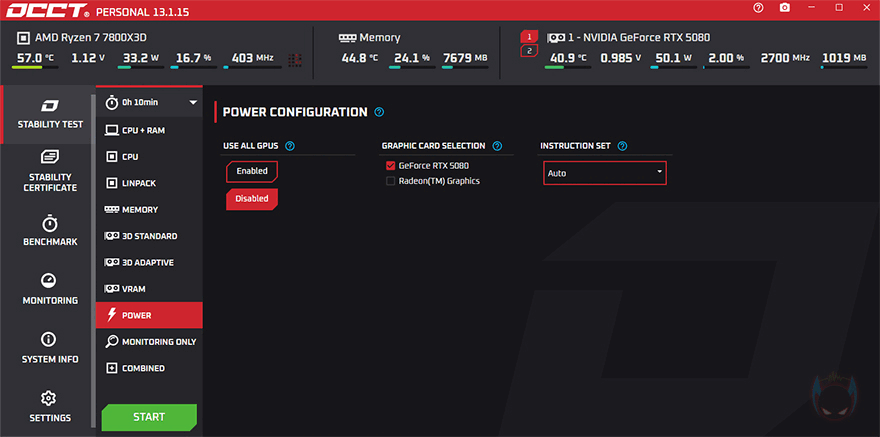Set Use All GPUs to Disabled
Image resolution: width=880 pixels, height=437 pixels.
click(x=252, y=199)
